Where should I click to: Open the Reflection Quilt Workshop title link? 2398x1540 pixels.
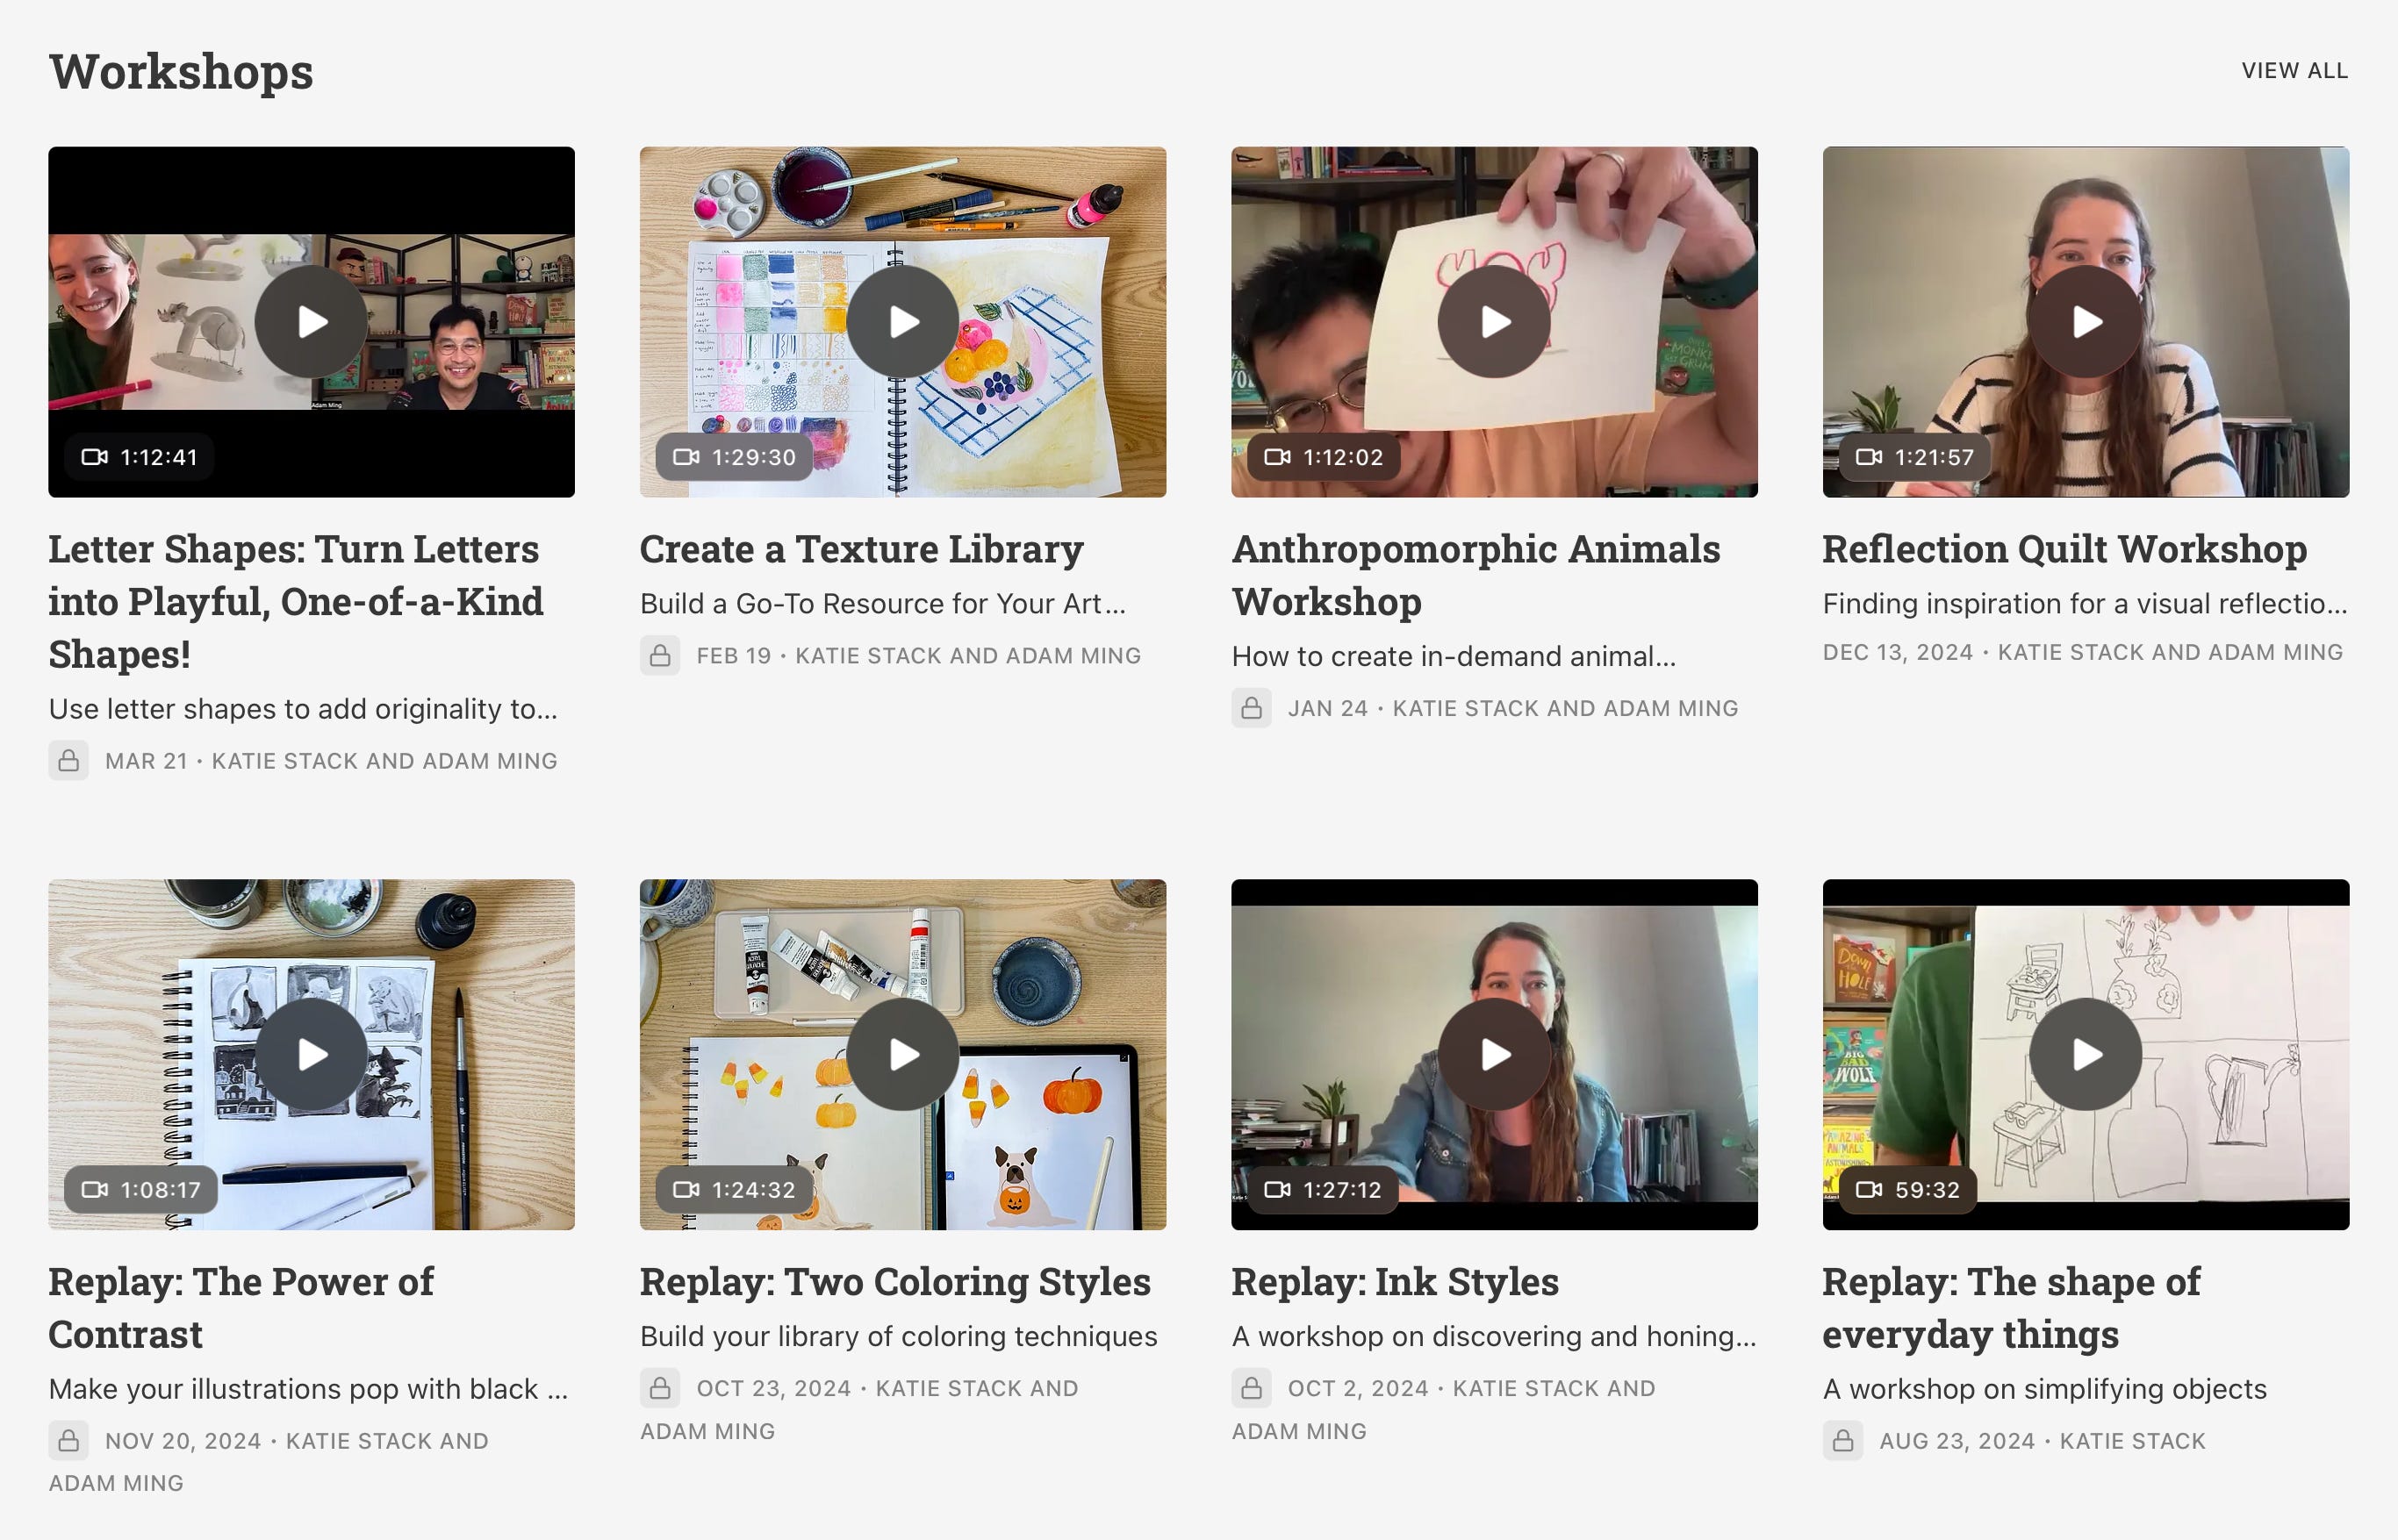point(2064,549)
